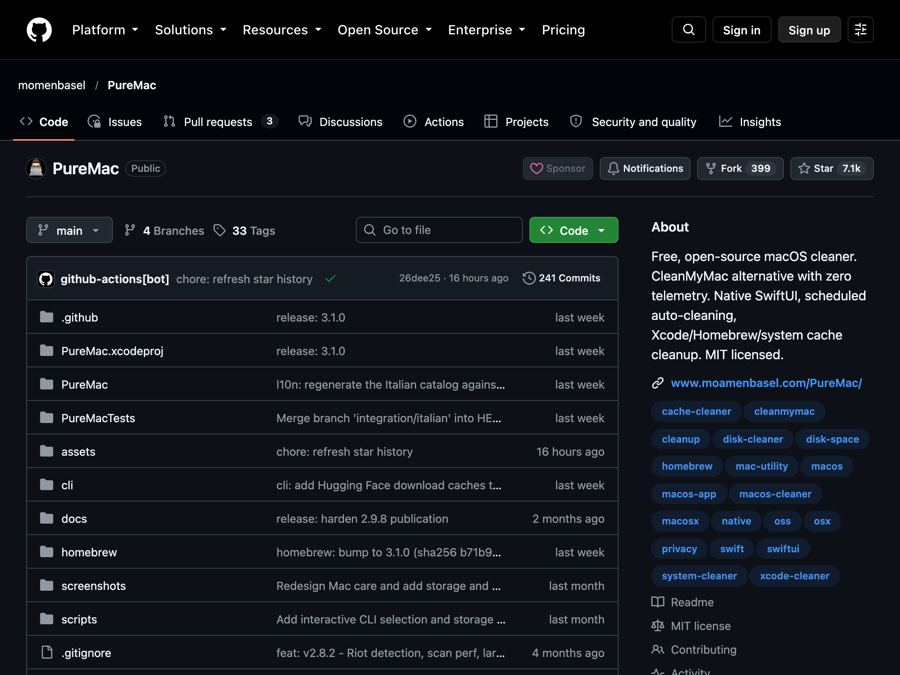Select the xcode-cleaner topic tag

click(x=794, y=576)
